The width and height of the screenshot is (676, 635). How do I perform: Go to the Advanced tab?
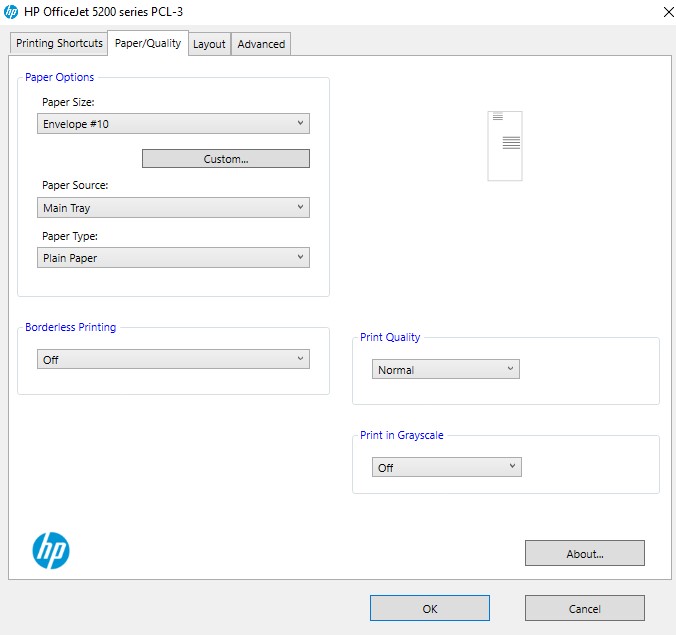click(261, 44)
